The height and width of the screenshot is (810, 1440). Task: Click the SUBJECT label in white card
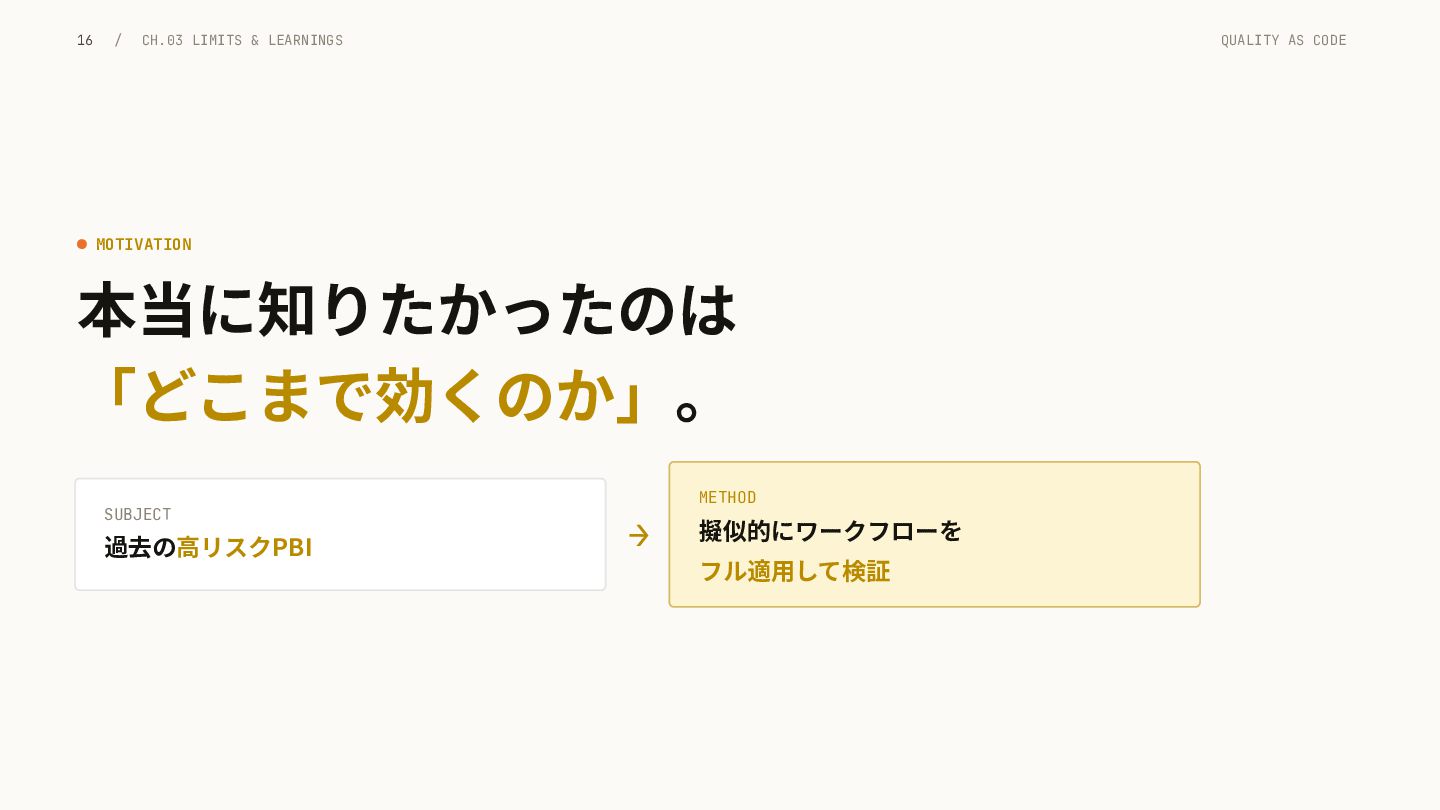click(x=138, y=514)
